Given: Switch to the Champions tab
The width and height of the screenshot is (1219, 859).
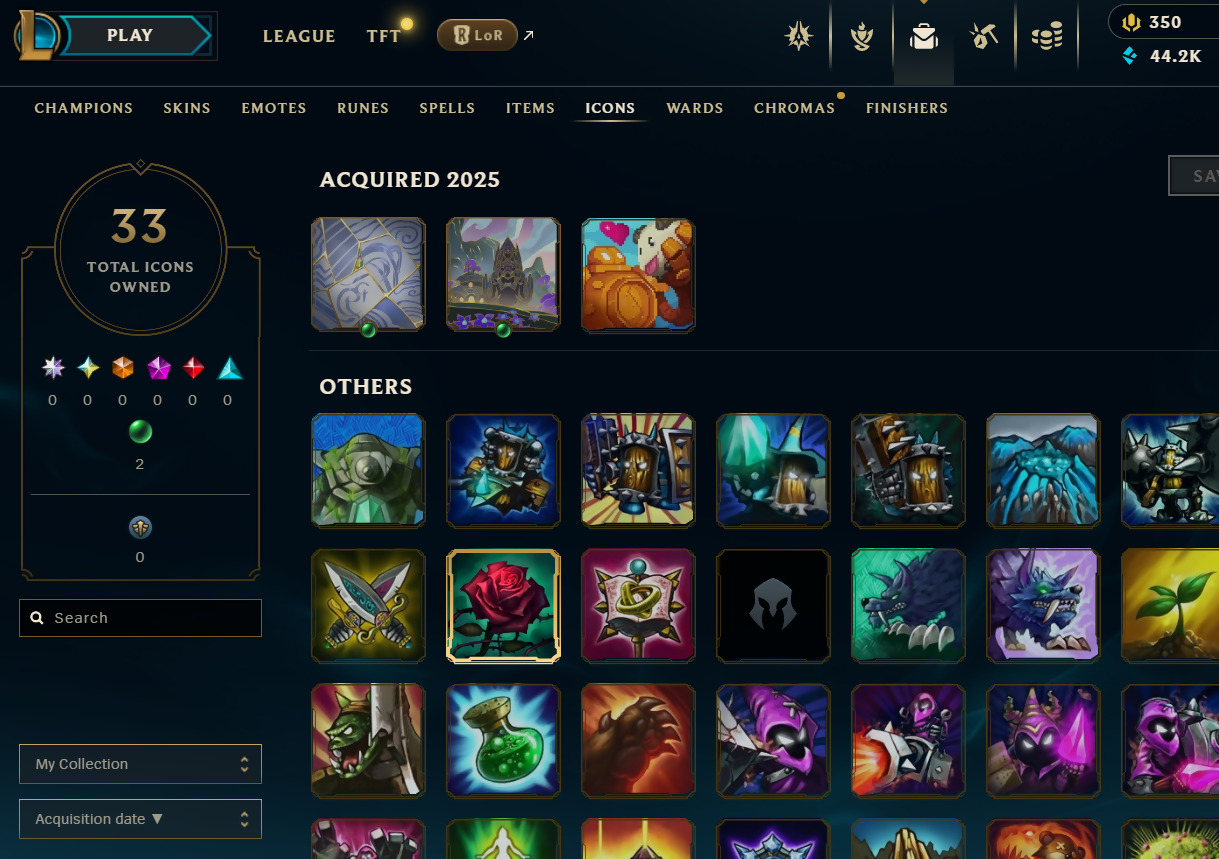Looking at the screenshot, I should coord(84,108).
